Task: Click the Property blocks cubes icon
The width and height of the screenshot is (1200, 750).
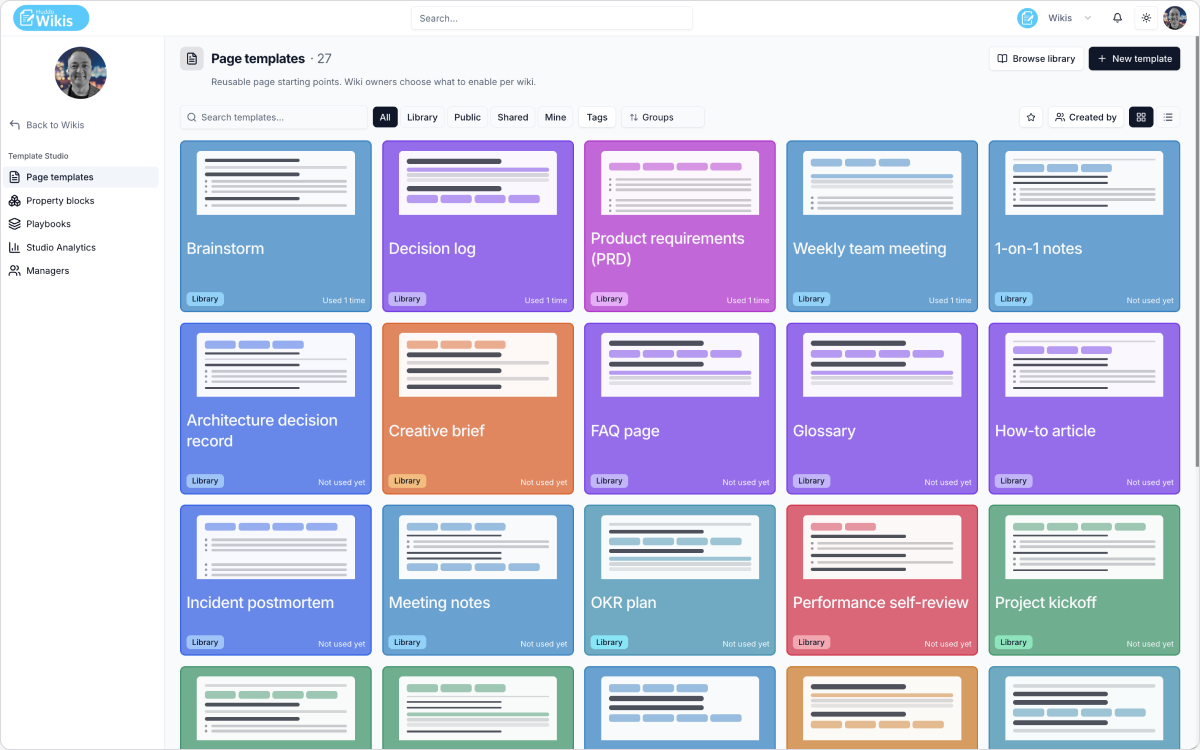Action: [x=15, y=201]
